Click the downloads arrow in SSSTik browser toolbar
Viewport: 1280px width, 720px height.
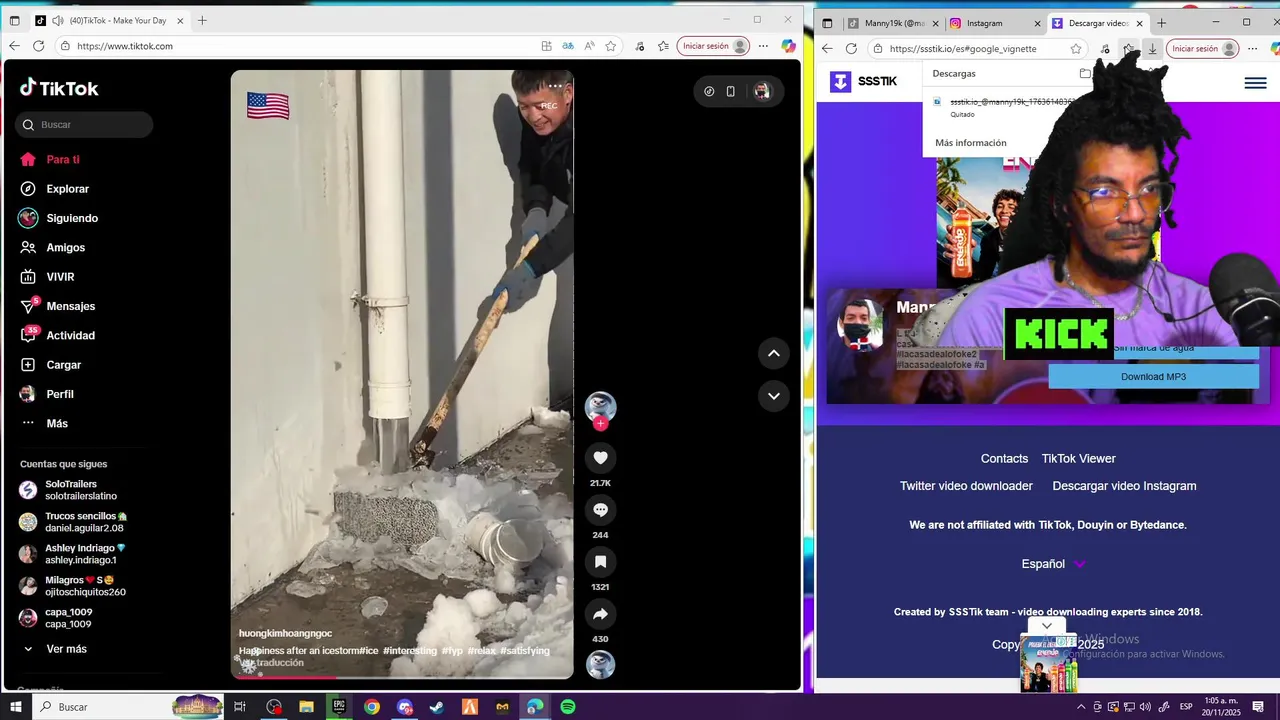click(1152, 48)
